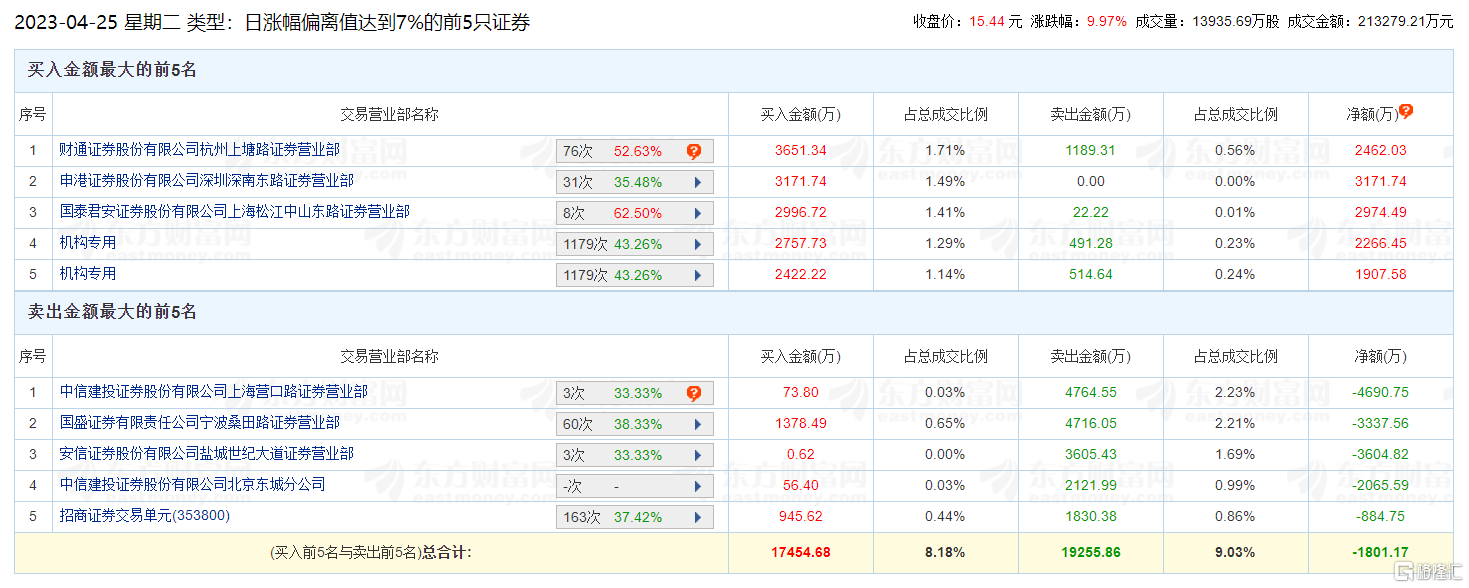Open 国泰君安证券上海松江中山东路营业部 link
This screenshot has width=1469, height=588.
point(235,212)
